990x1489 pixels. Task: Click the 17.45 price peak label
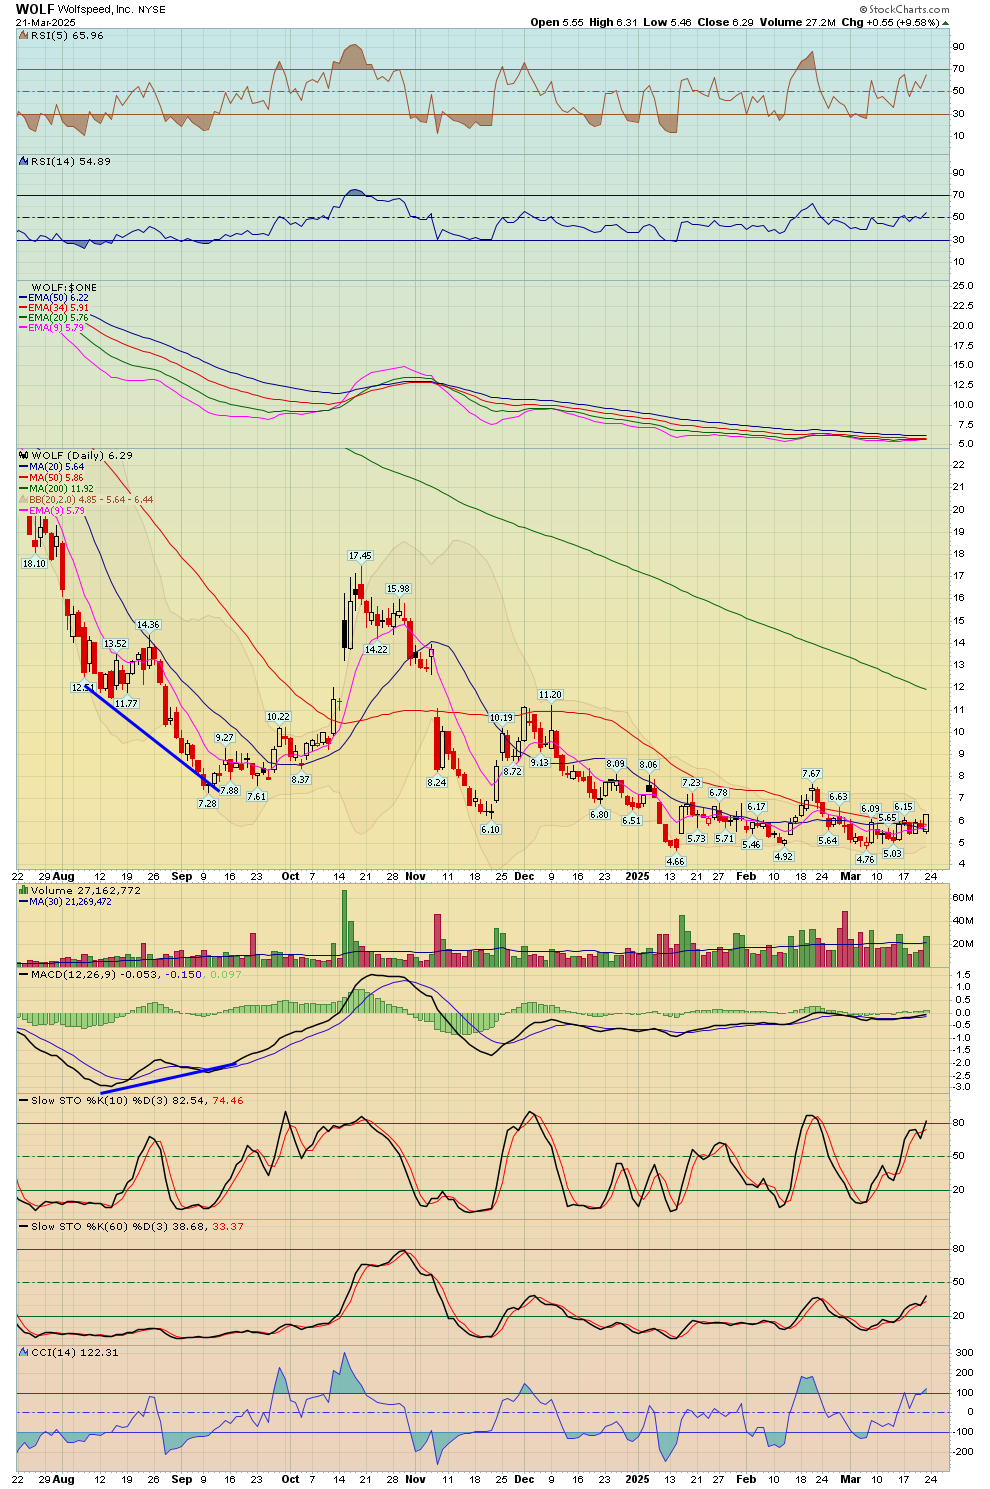coord(360,556)
